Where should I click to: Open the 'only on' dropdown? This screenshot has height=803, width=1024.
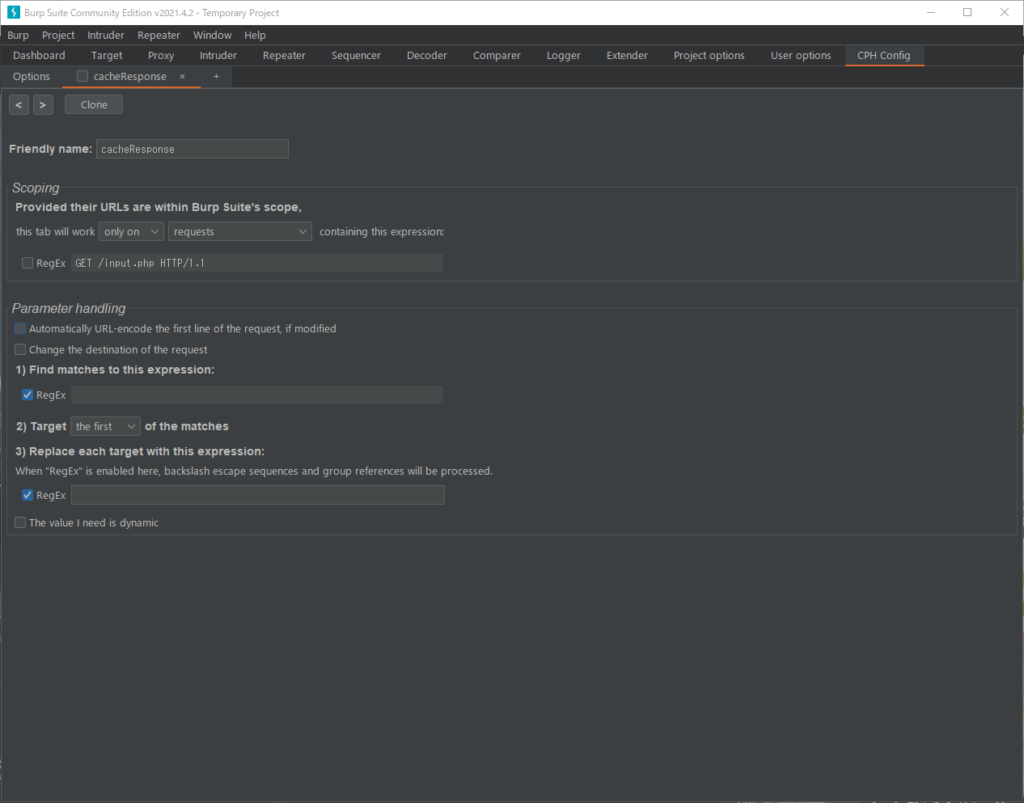coord(130,231)
